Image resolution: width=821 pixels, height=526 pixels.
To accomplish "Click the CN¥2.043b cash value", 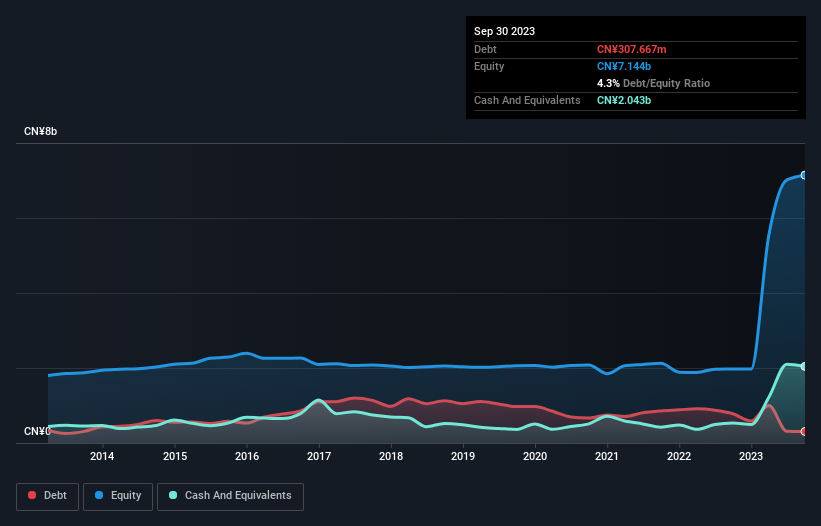I will click(x=624, y=100).
